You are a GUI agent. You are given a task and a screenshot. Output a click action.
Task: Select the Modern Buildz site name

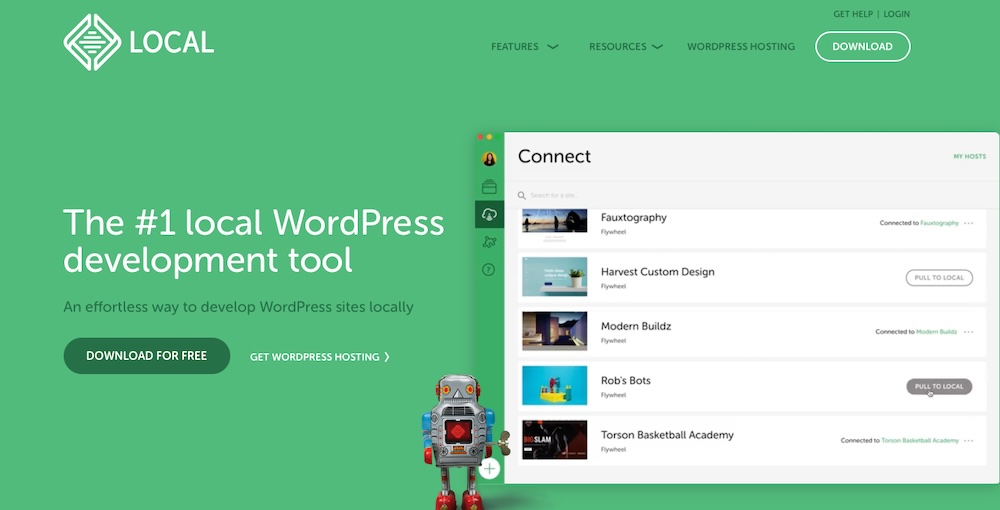(636, 326)
